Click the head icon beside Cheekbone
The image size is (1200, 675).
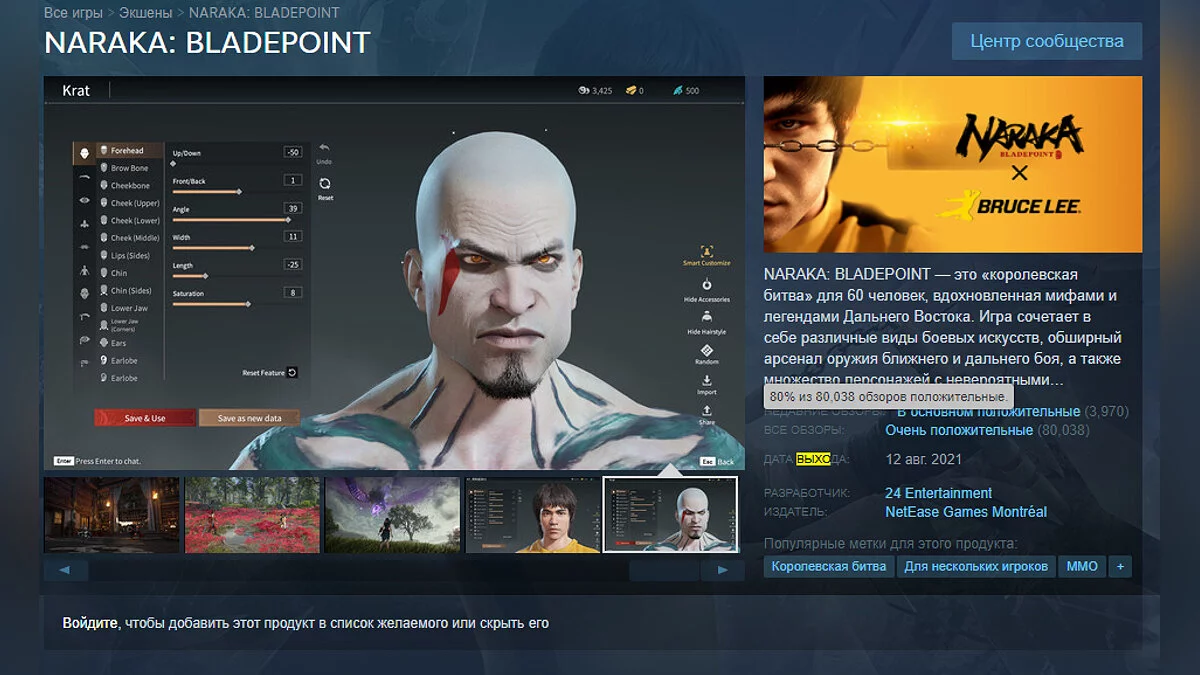(x=104, y=185)
